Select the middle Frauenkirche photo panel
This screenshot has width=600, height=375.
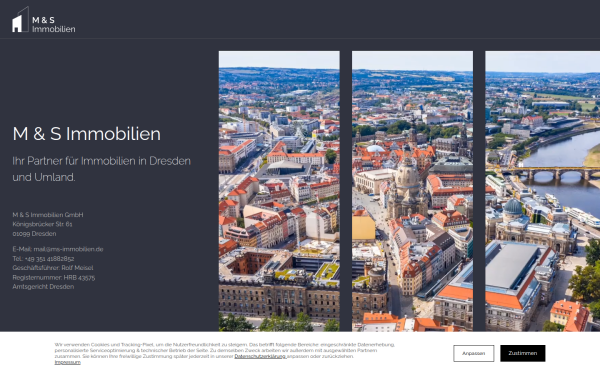point(412,191)
